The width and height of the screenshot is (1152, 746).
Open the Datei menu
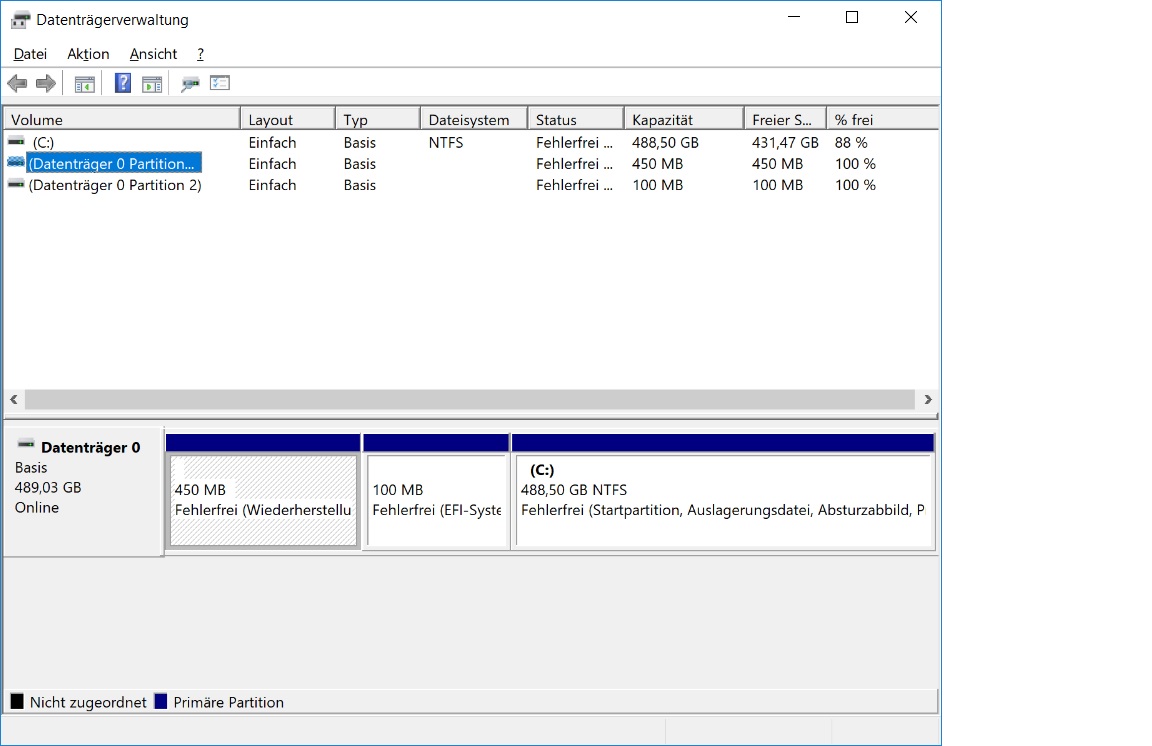(x=30, y=54)
